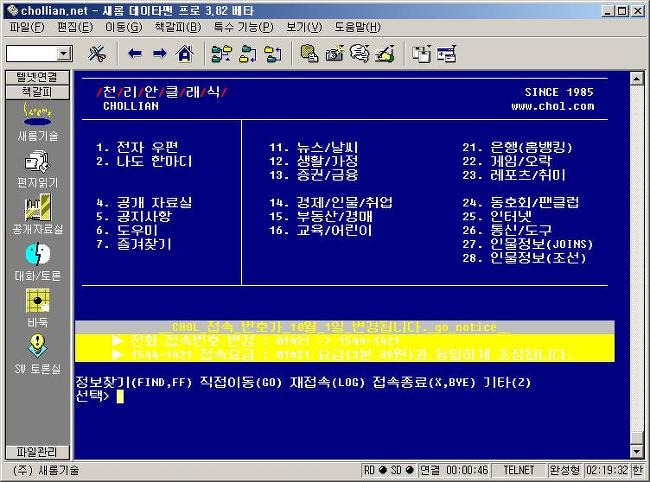The image size is (650, 482).
Task: Click the wrench settings icon in toolbar
Action: pyautogui.click(x=97, y=53)
